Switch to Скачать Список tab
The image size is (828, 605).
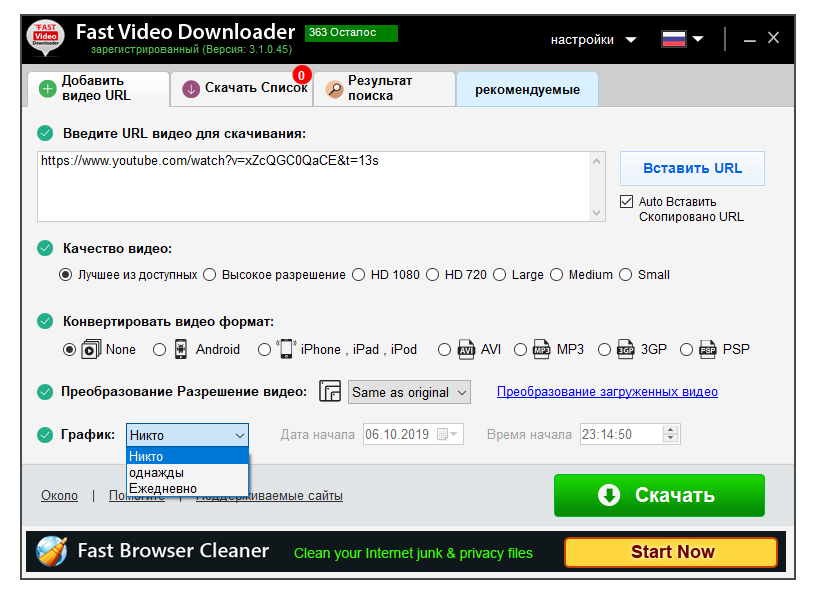pyautogui.click(x=242, y=89)
